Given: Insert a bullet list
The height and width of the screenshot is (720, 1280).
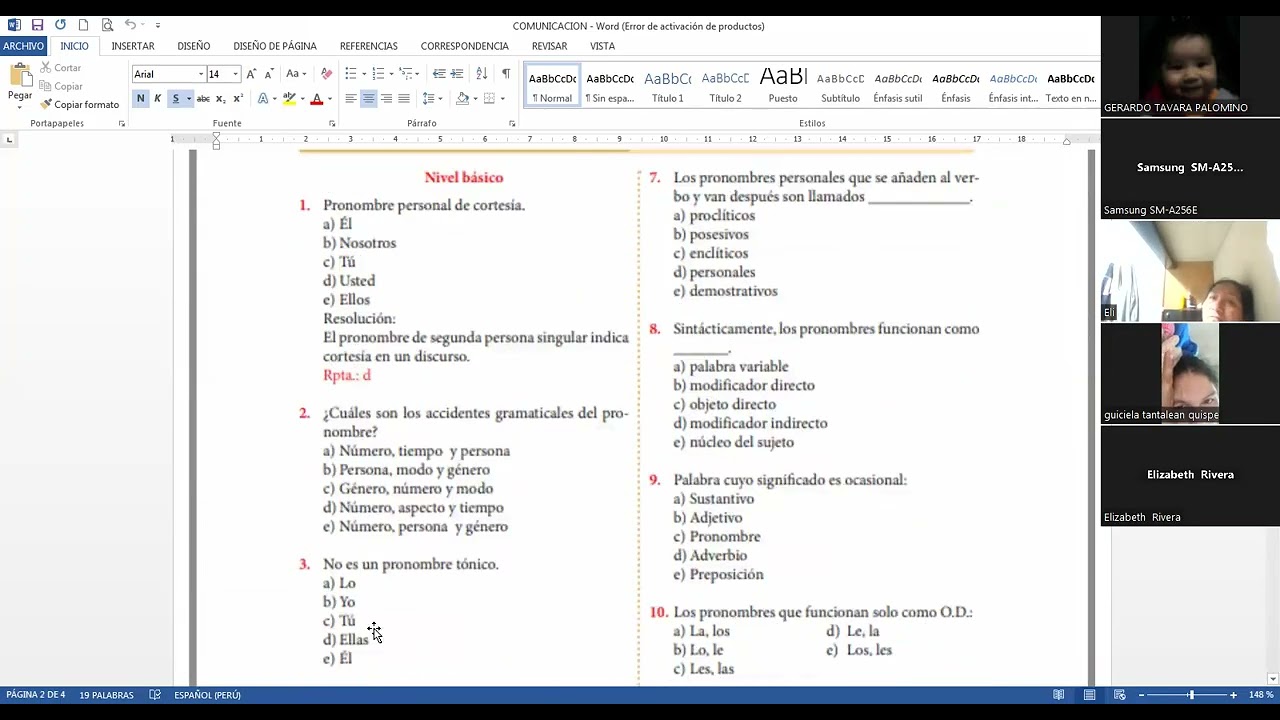Looking at the screenshot, I should click(350, 74).
